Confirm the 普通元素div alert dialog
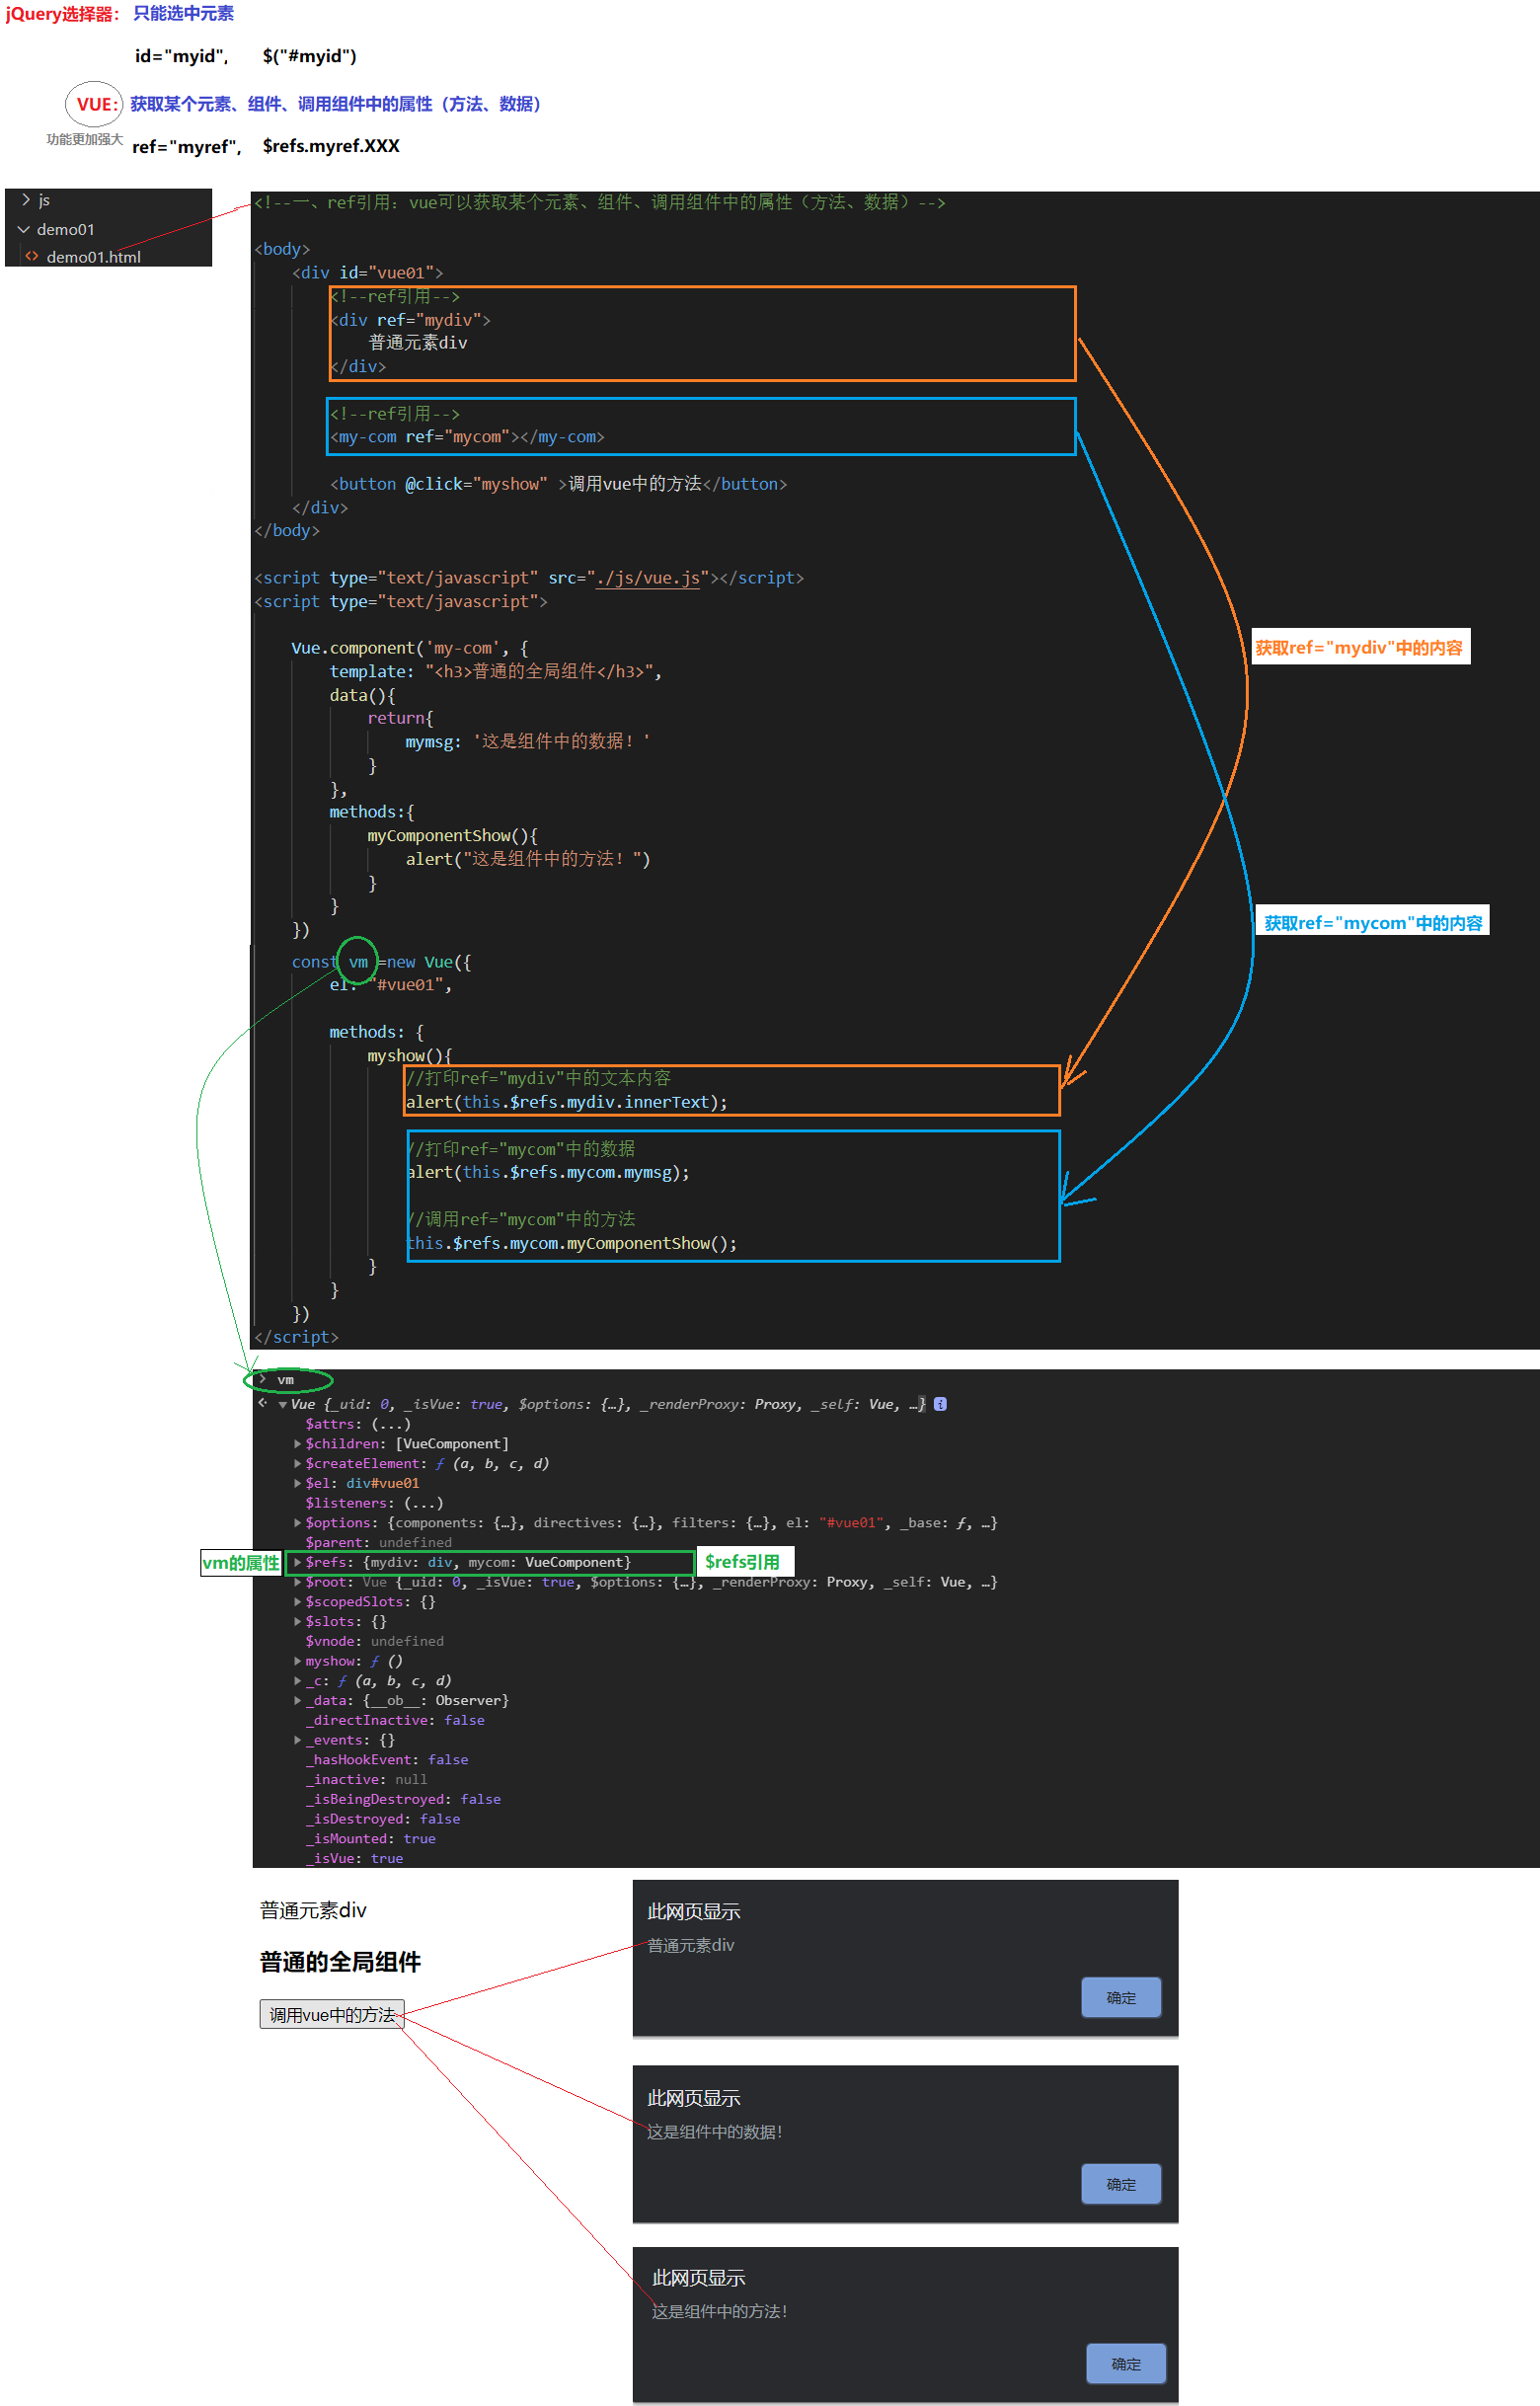The image size is (1540, 2406). (1120, 1997)
